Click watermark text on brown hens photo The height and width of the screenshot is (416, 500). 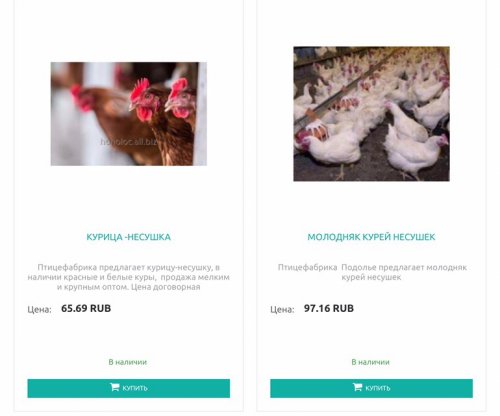129,142
